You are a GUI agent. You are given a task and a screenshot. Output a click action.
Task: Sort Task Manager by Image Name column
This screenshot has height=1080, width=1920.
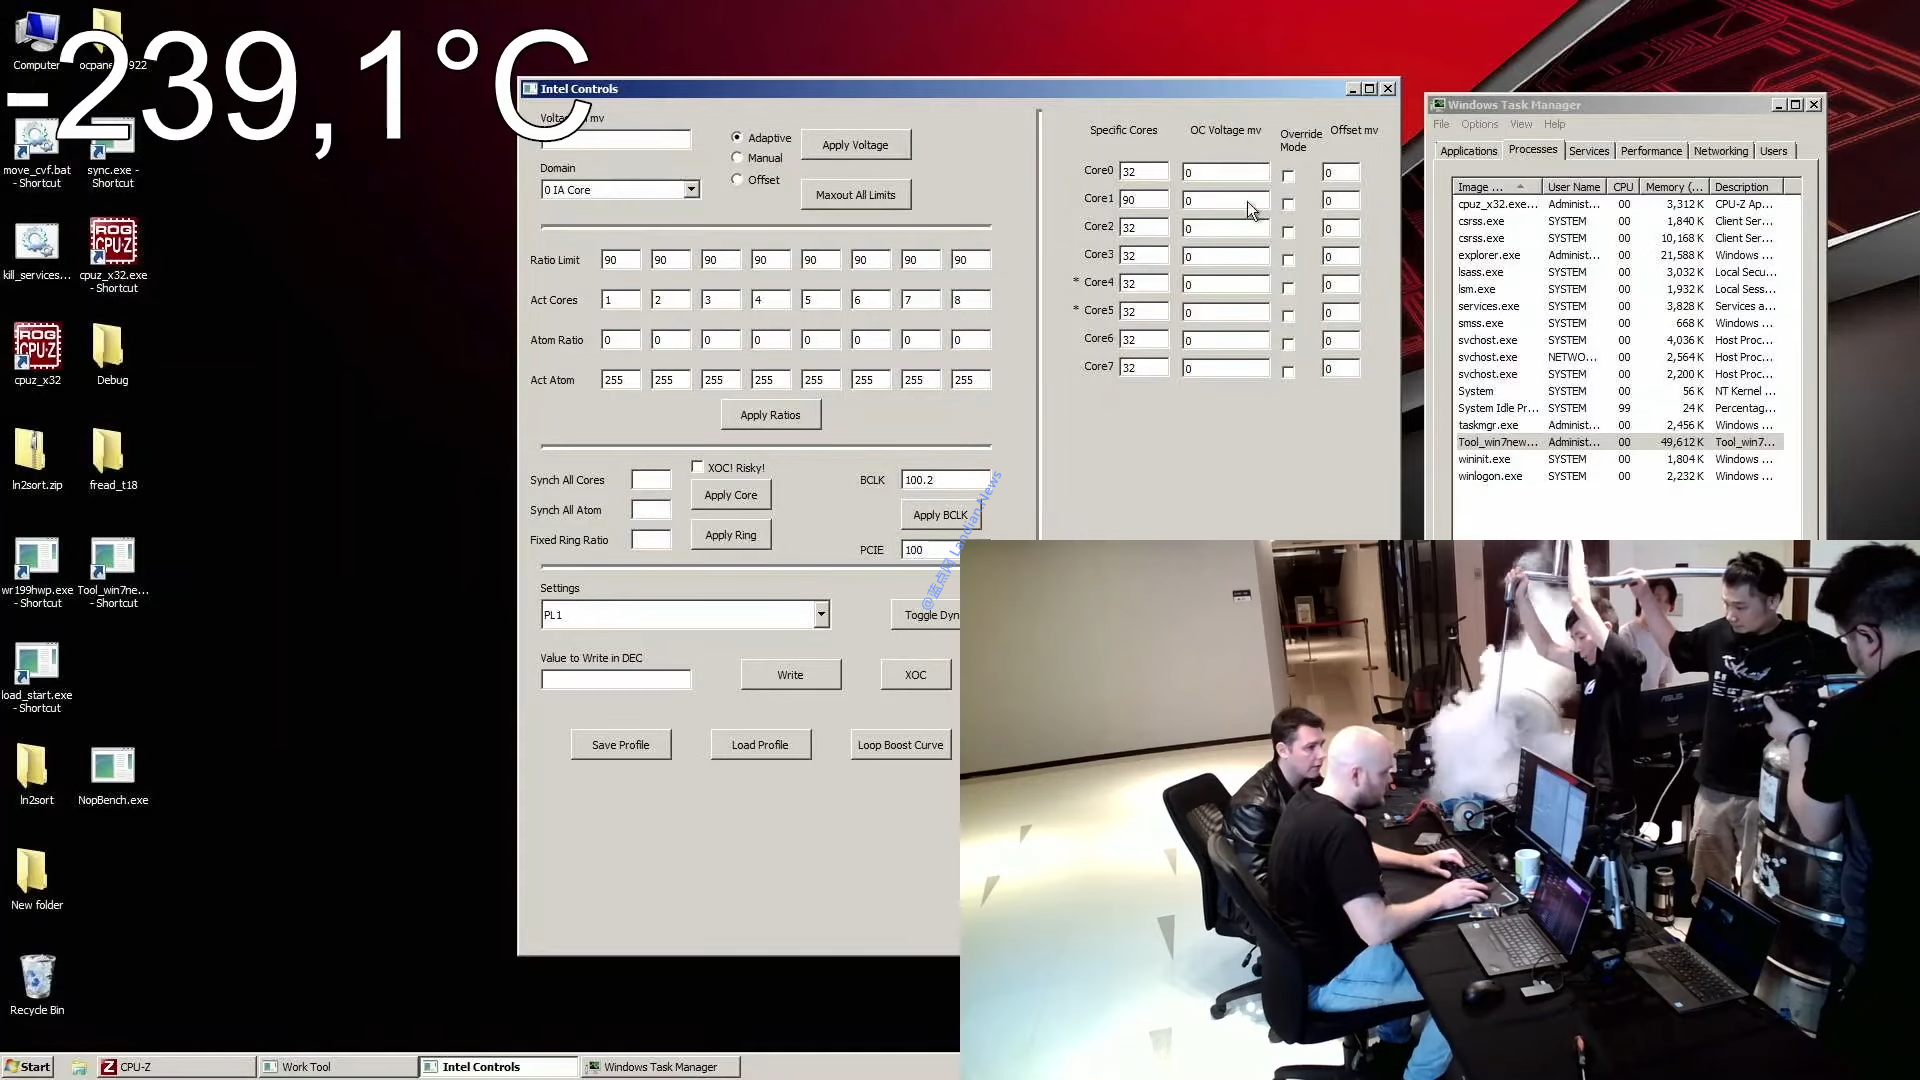[x=1496, y=187]
